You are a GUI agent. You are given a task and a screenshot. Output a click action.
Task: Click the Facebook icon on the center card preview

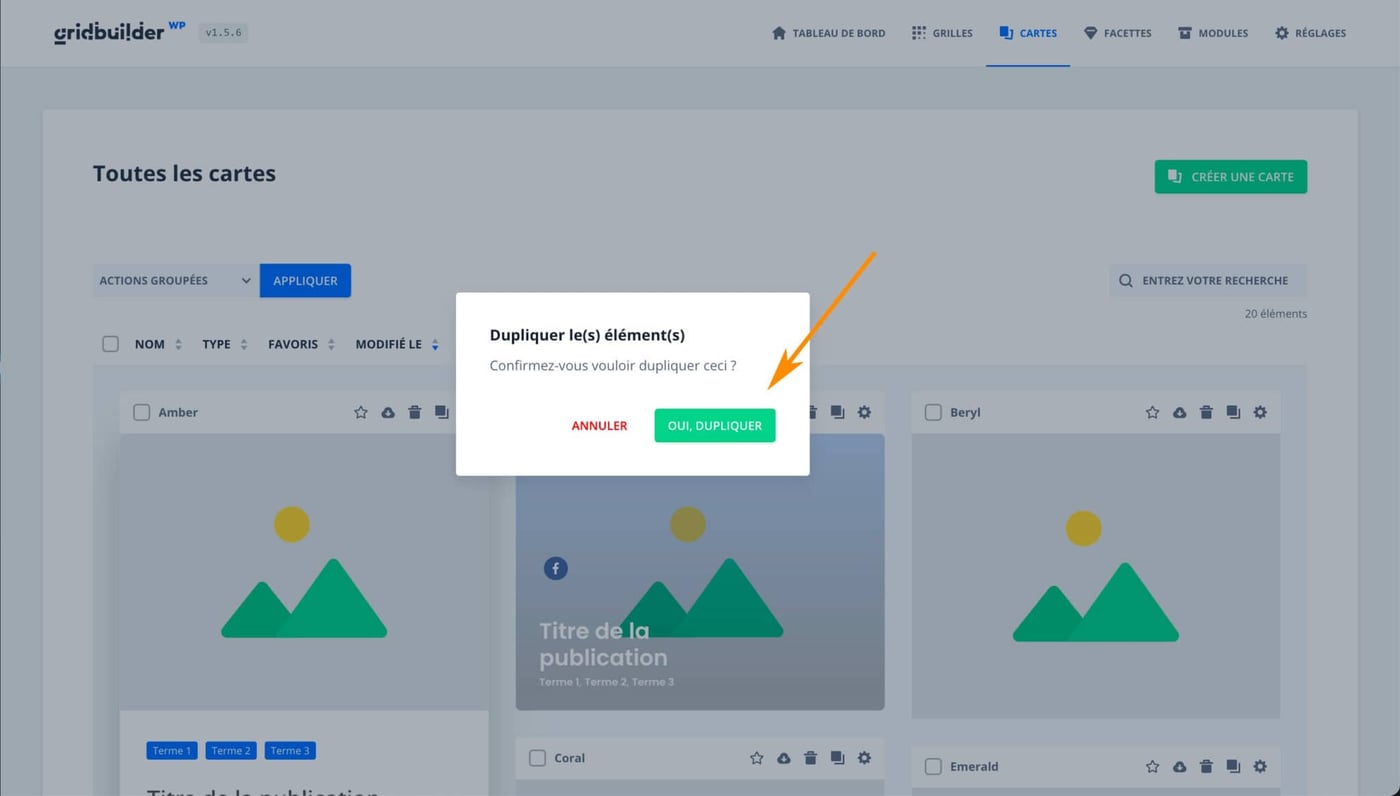pyautogui.click(x=555, y=567)
